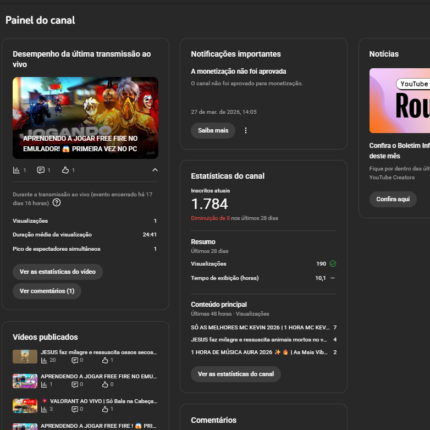Click likes icon of VALORANT AO VIVO video
Screen dimensions: 430x430
105,409
